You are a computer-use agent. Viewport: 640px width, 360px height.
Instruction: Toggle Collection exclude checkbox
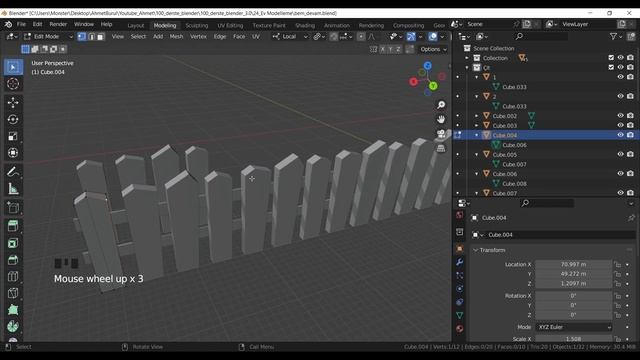tap(611, 58)
